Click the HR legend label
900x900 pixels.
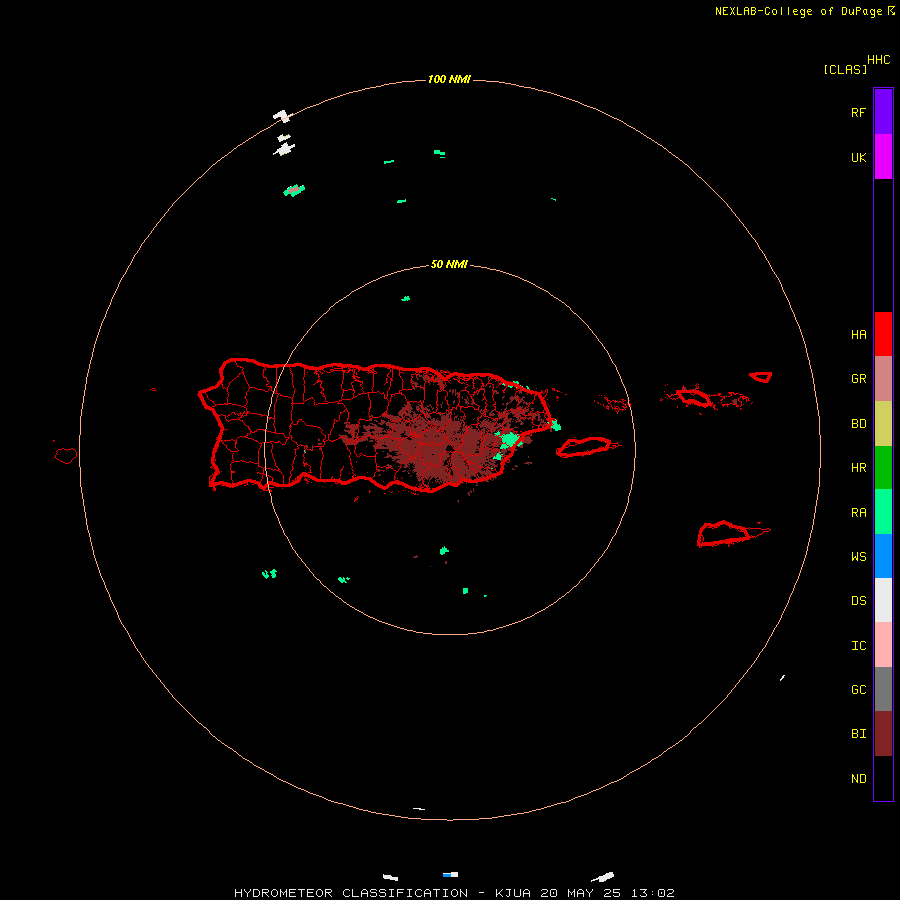point(858,468)
